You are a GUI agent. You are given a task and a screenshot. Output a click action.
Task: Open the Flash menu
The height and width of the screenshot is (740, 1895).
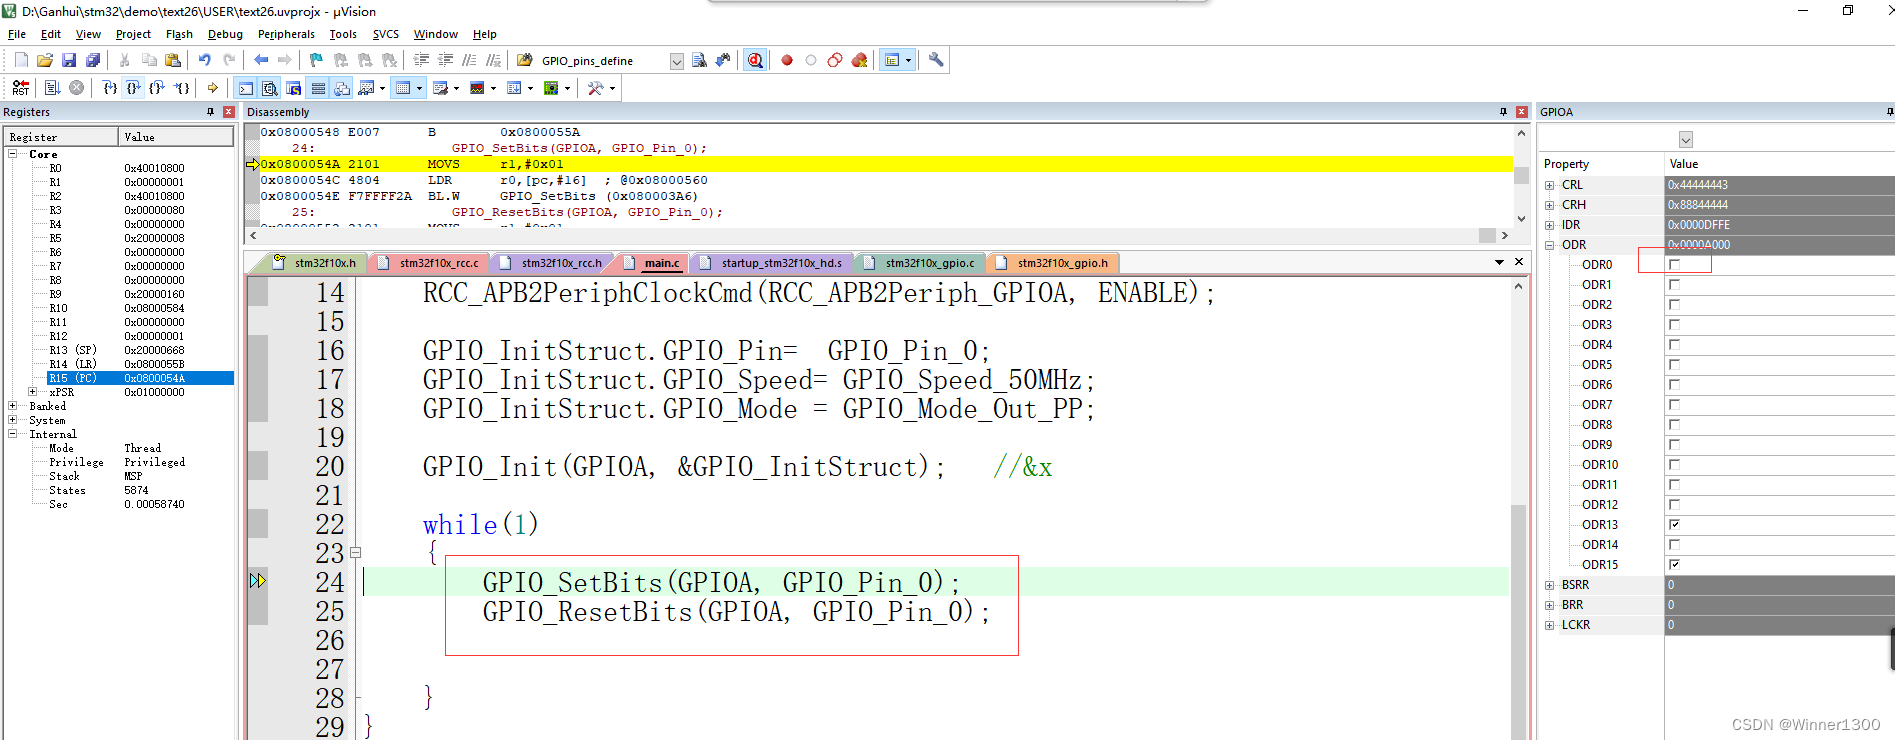pos(179,34)
